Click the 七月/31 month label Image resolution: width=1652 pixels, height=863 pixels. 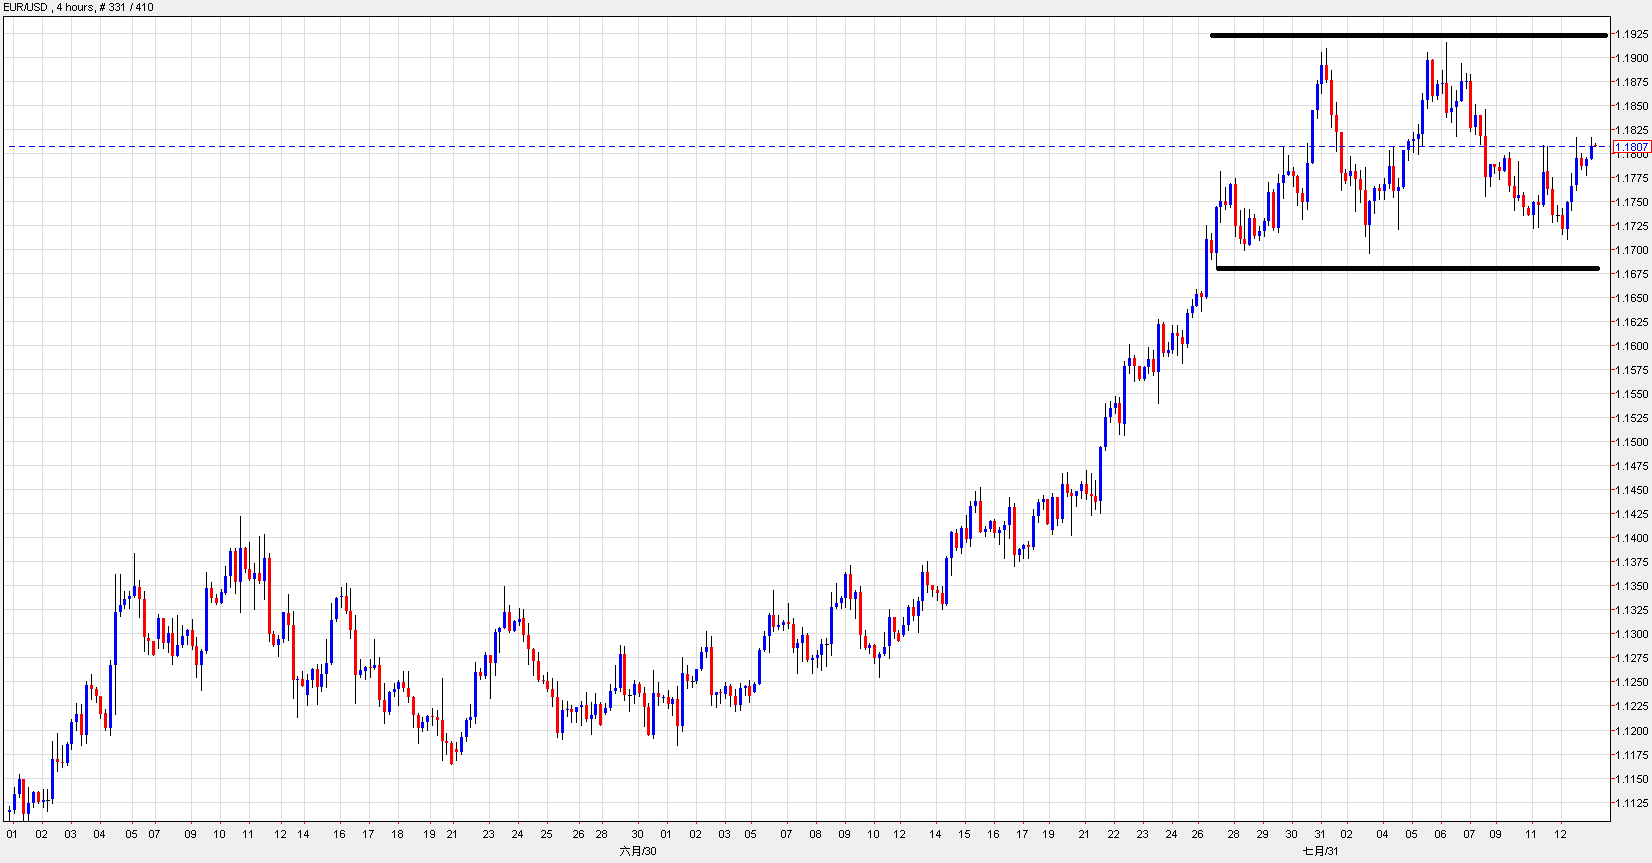(x=1320, y=851)
